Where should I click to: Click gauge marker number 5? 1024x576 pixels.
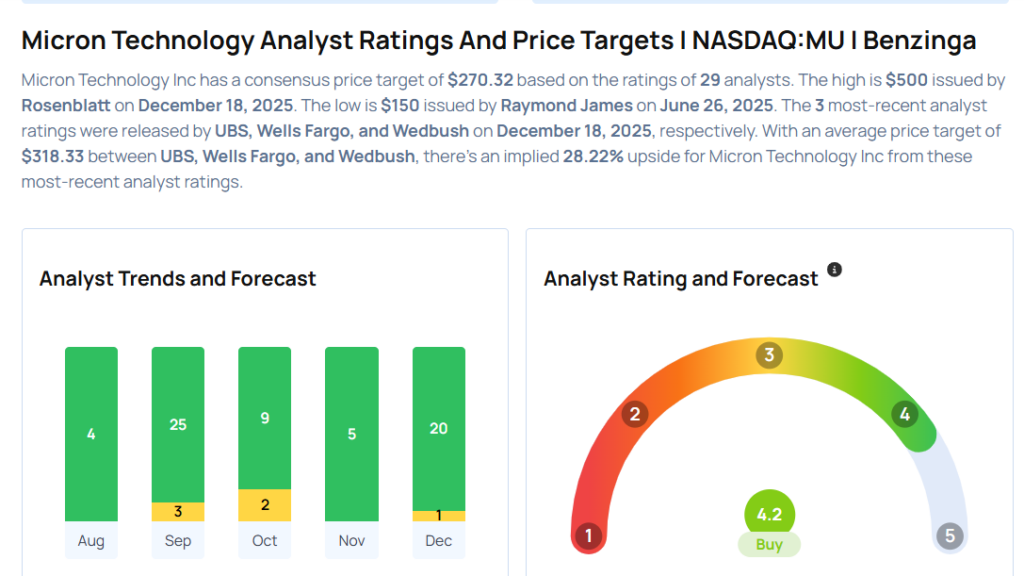coord(950,536)
